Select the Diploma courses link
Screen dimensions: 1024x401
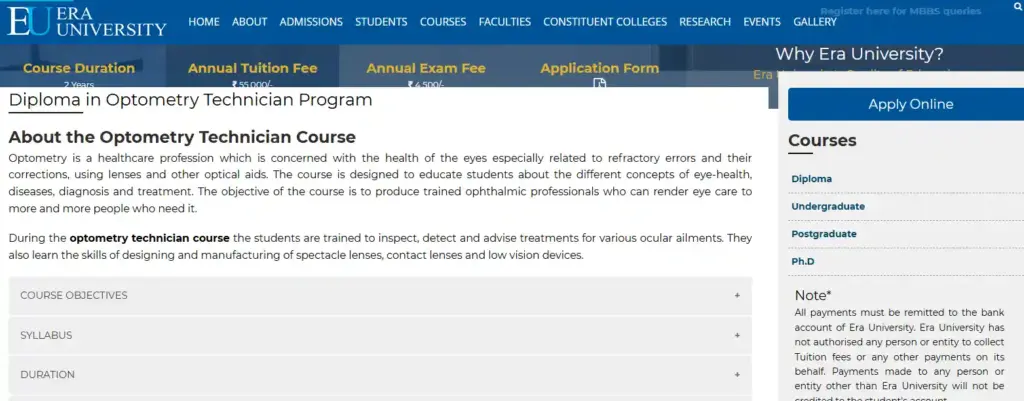pyautogui.click(x=812, y=179)
